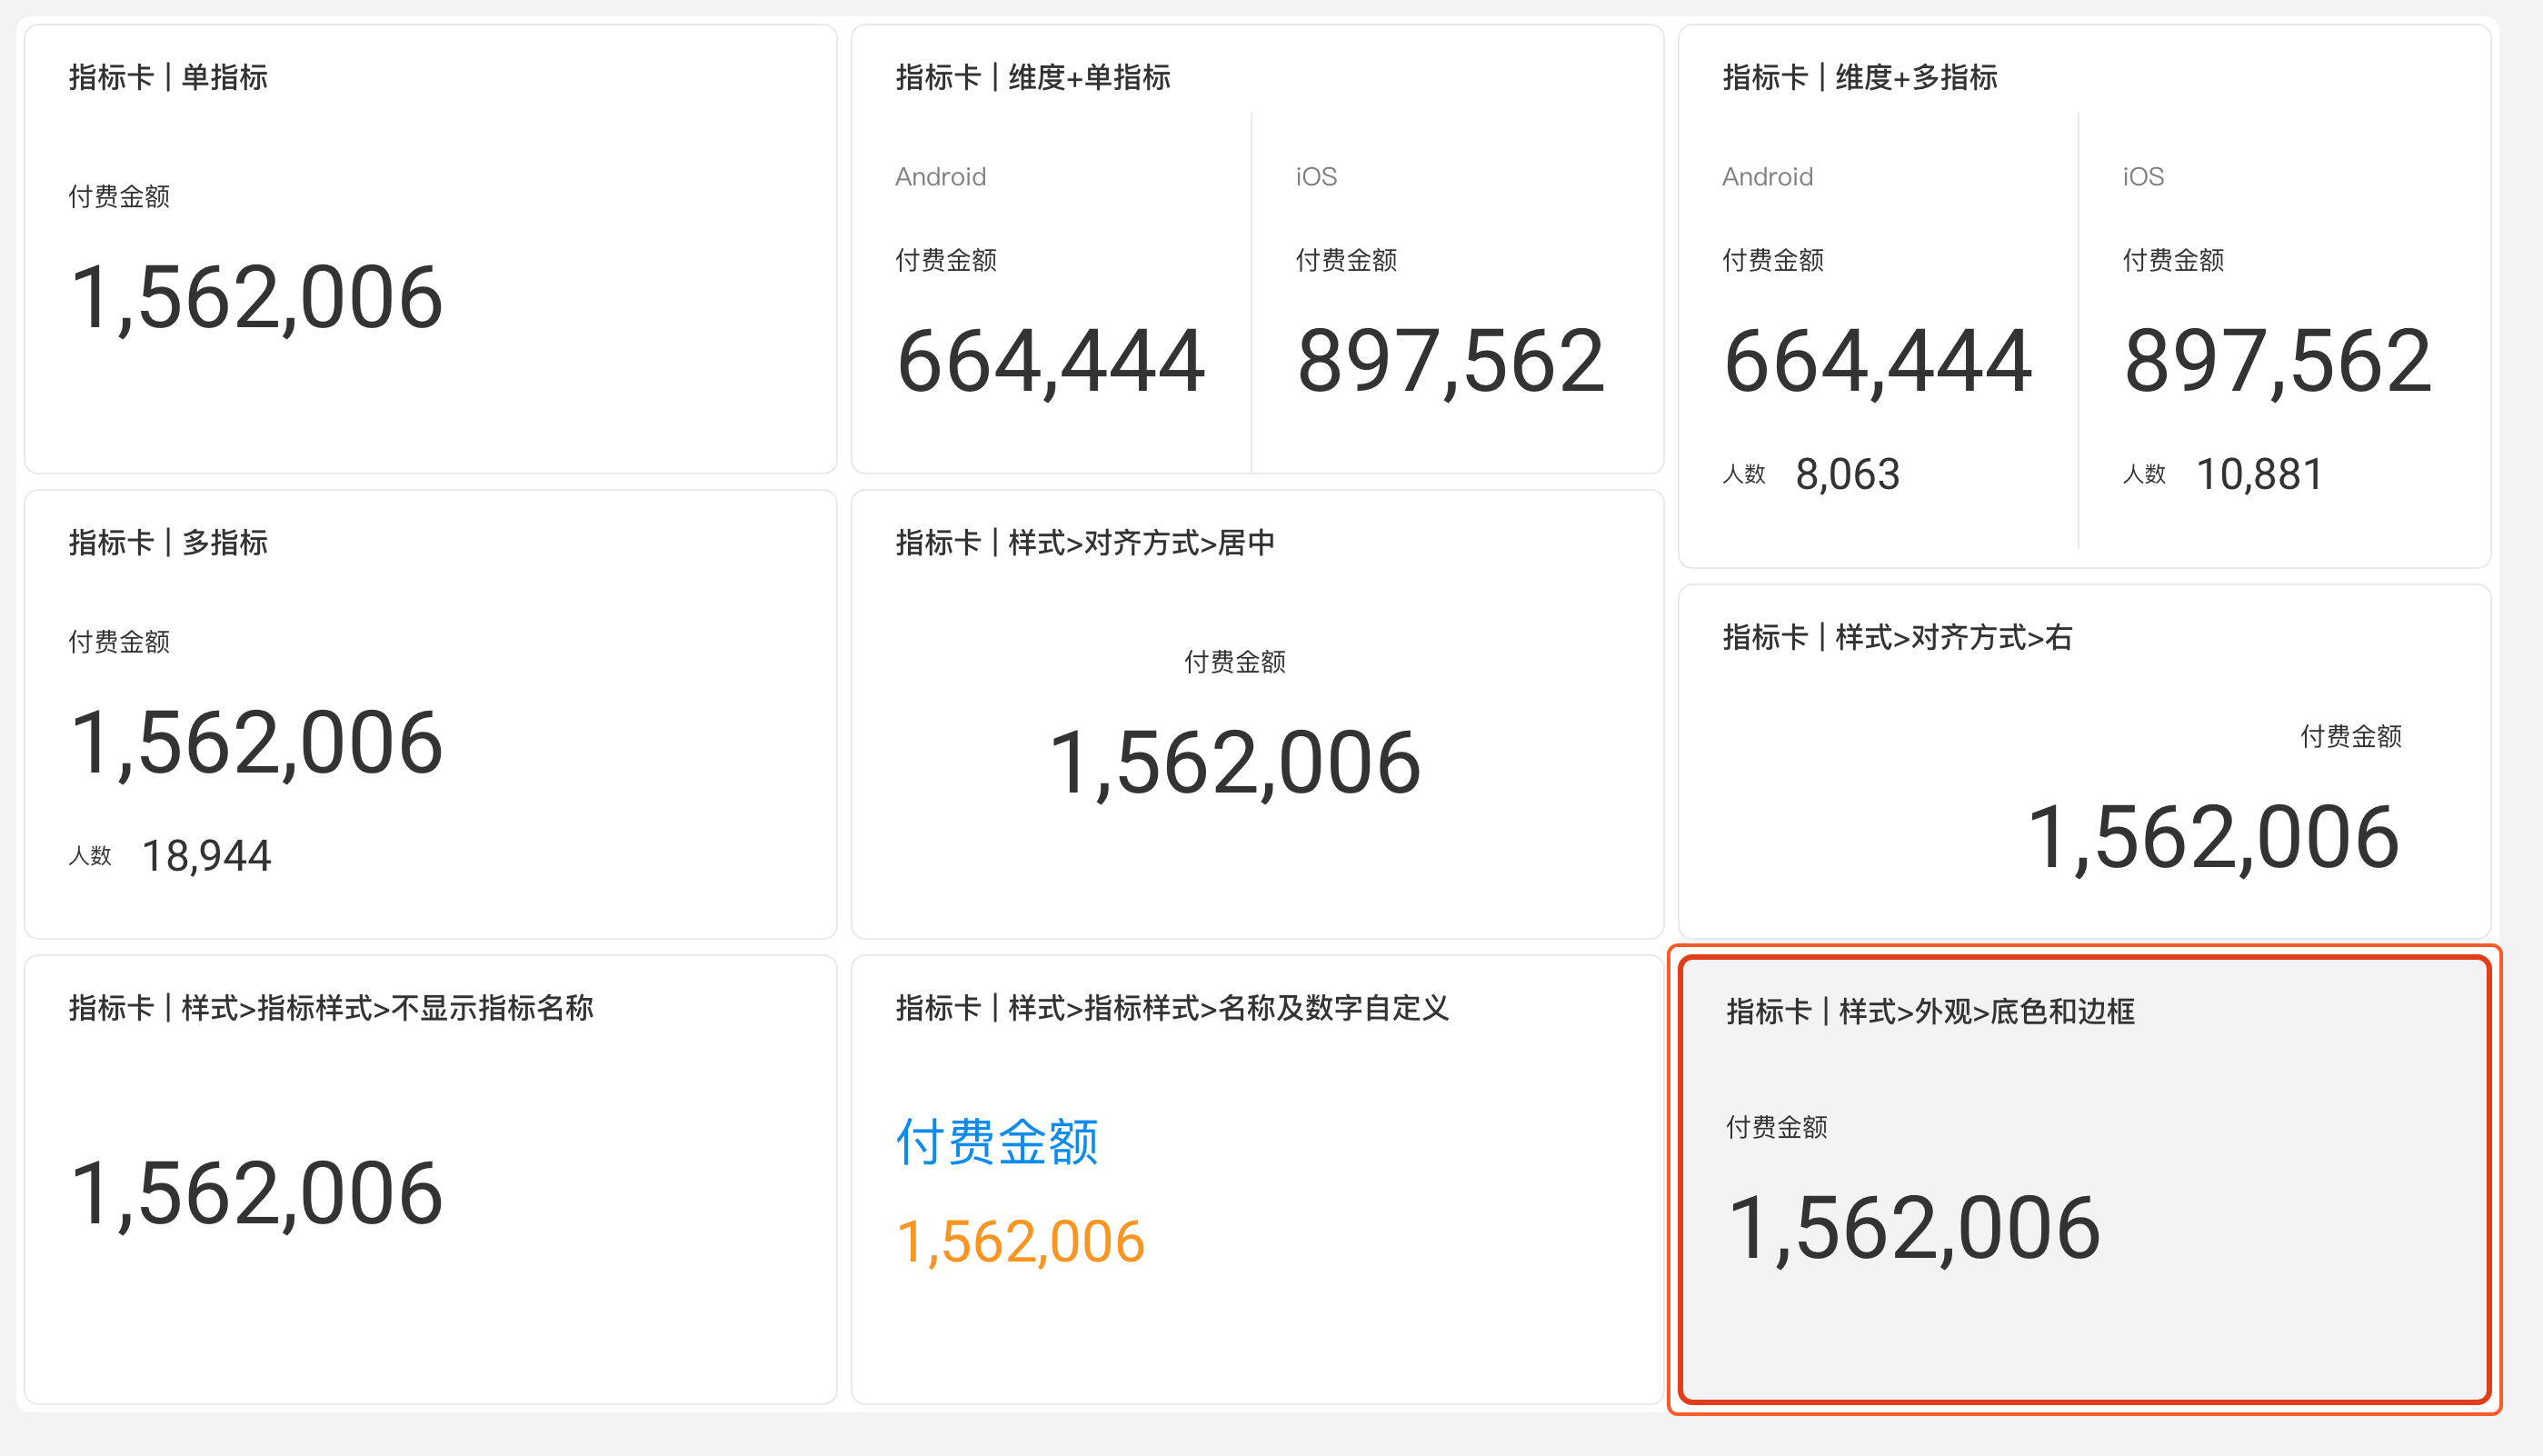Click 897,562 value in 维度+单指标 card
This screenshot has width=2543, height=1456.
click(x=1451, y=361)
